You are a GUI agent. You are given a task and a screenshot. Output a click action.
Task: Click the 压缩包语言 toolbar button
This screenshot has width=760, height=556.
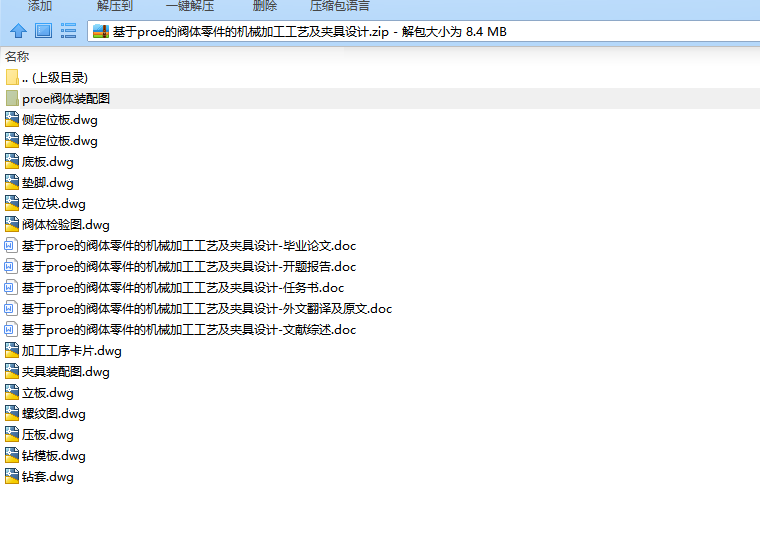340,6
